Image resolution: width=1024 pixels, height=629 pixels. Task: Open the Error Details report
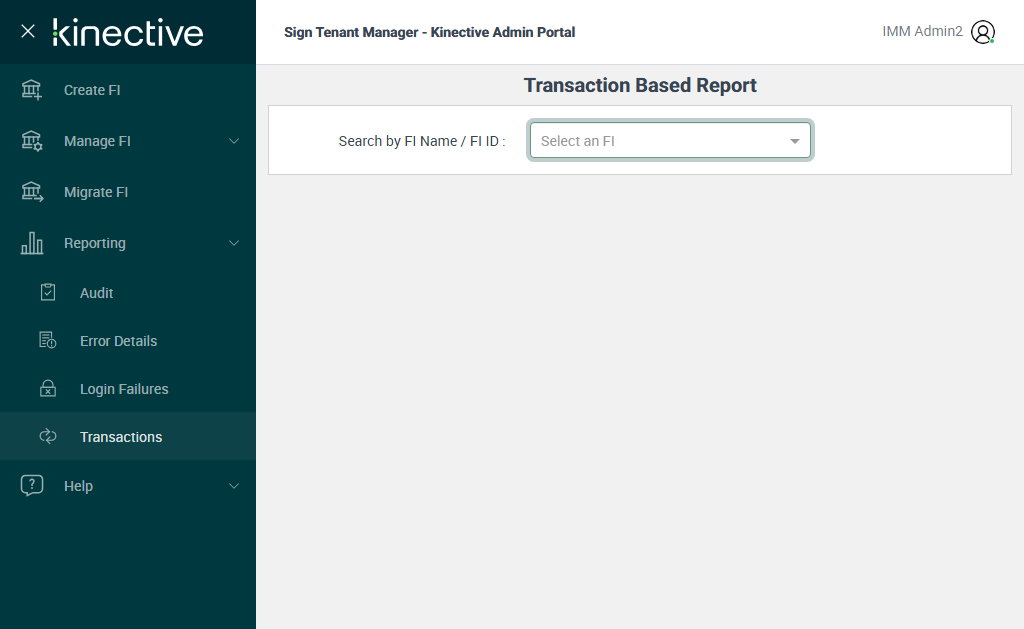tap(118, 341)
